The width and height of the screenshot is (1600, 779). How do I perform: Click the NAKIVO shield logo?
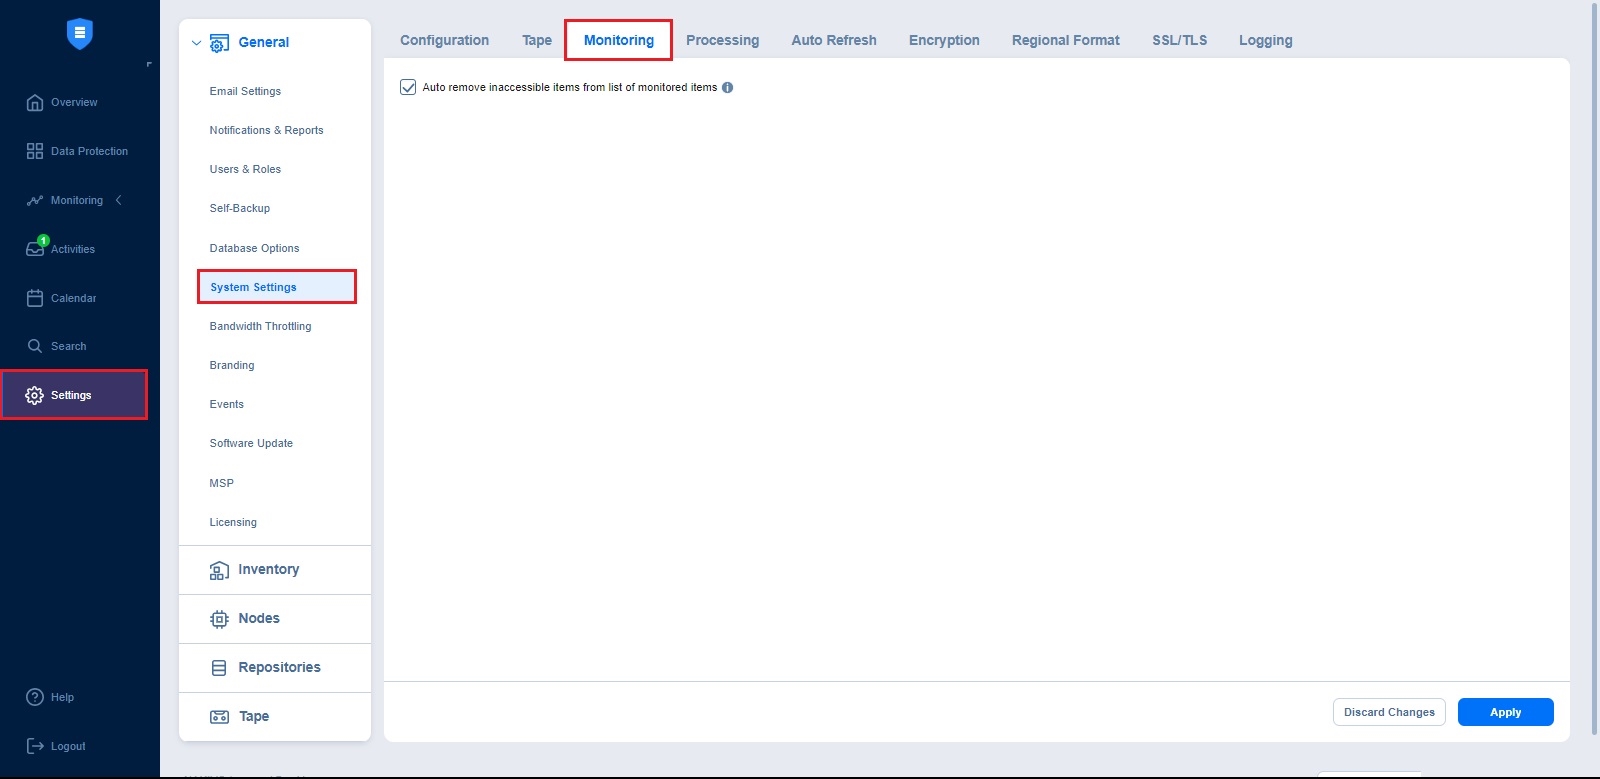80,33
